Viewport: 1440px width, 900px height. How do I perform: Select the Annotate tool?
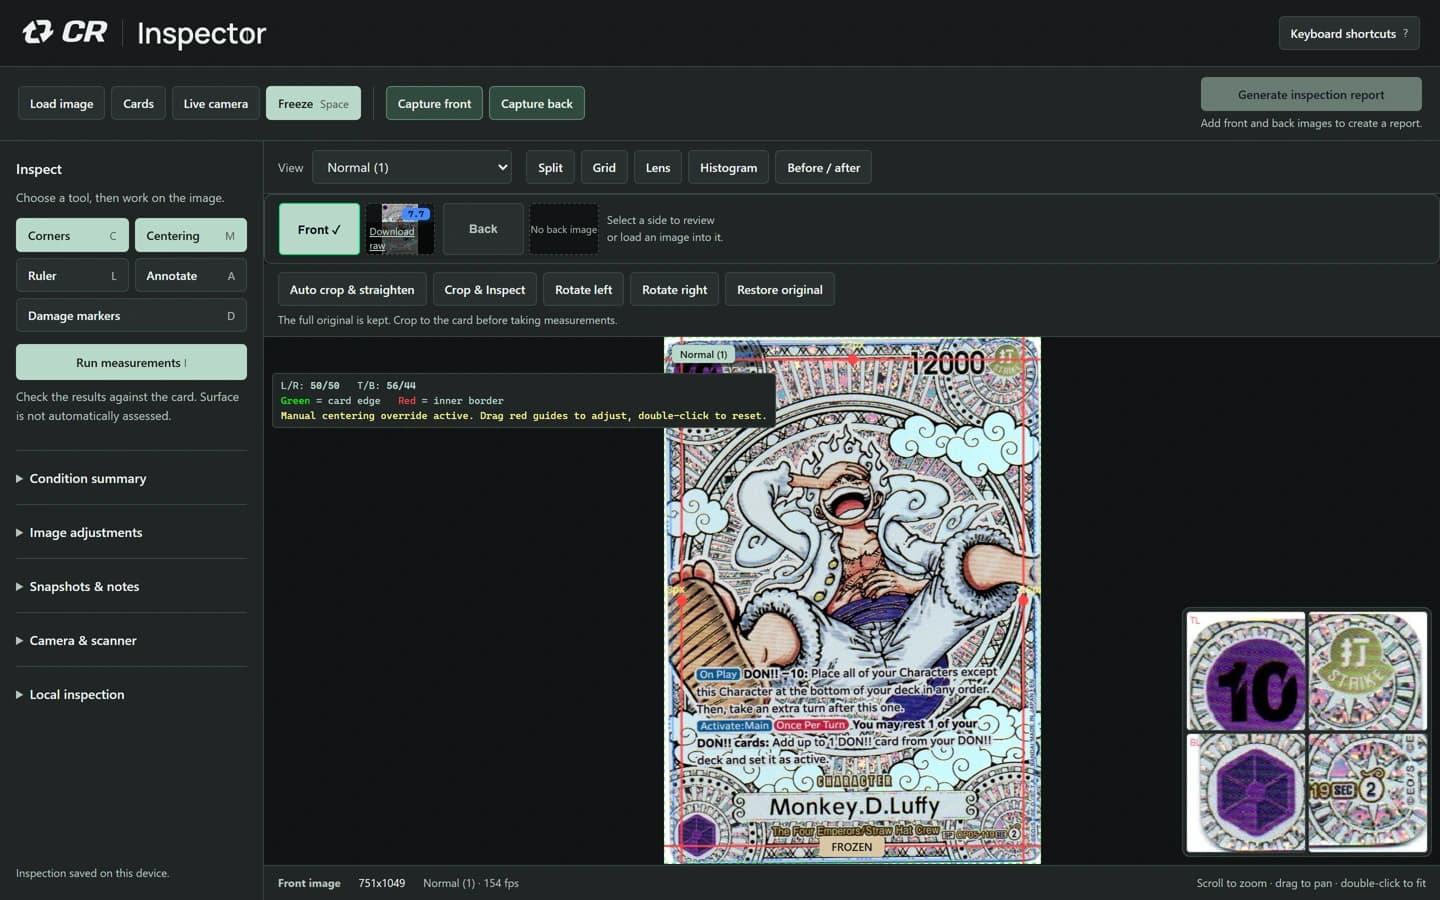point(191,275)
